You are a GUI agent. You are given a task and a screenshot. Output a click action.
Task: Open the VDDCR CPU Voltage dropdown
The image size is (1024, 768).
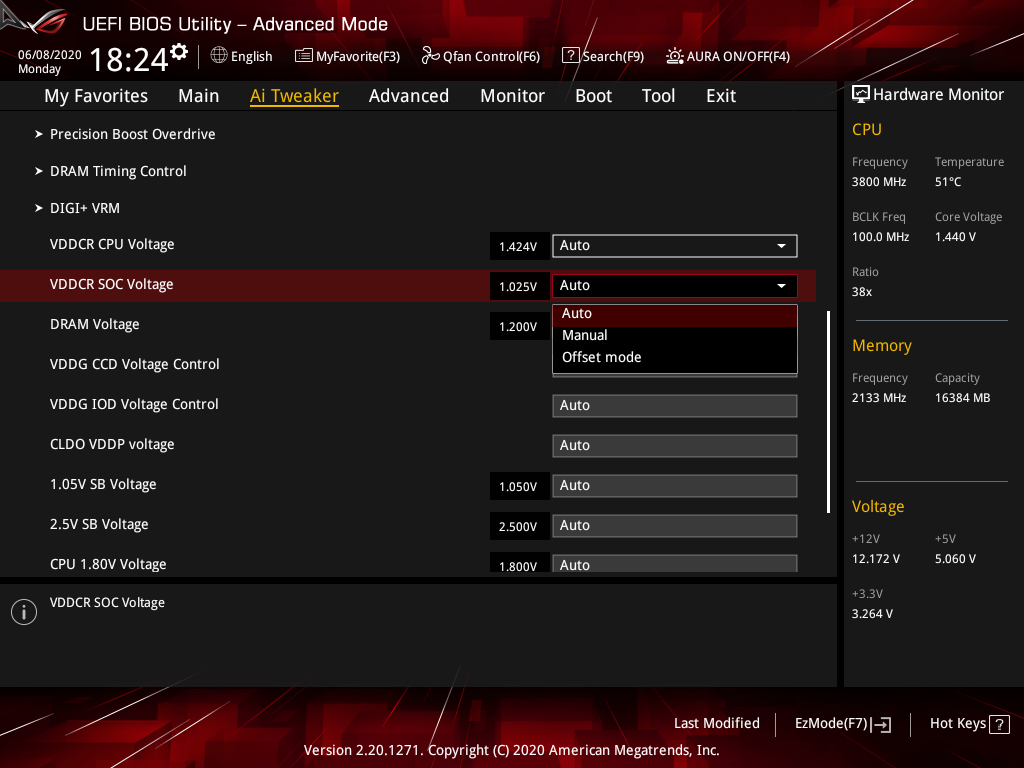point(675,246)
